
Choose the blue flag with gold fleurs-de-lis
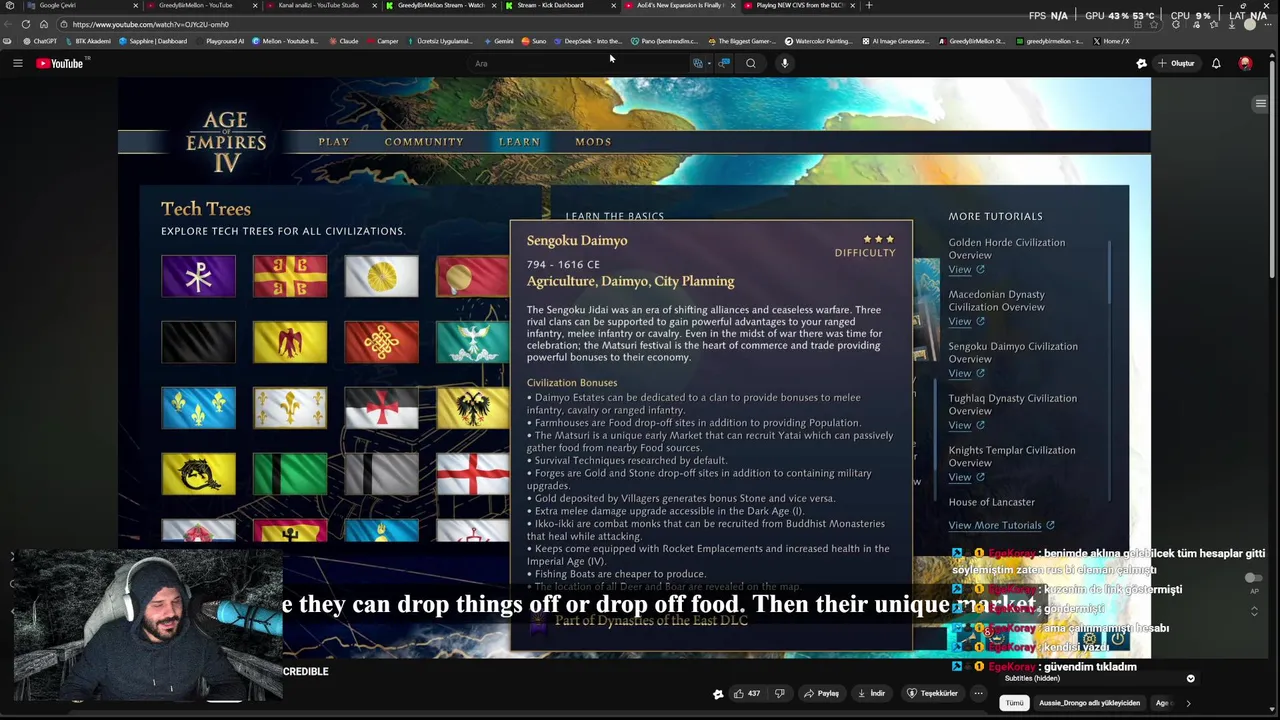pyautogui.click(x=198, y=408)
